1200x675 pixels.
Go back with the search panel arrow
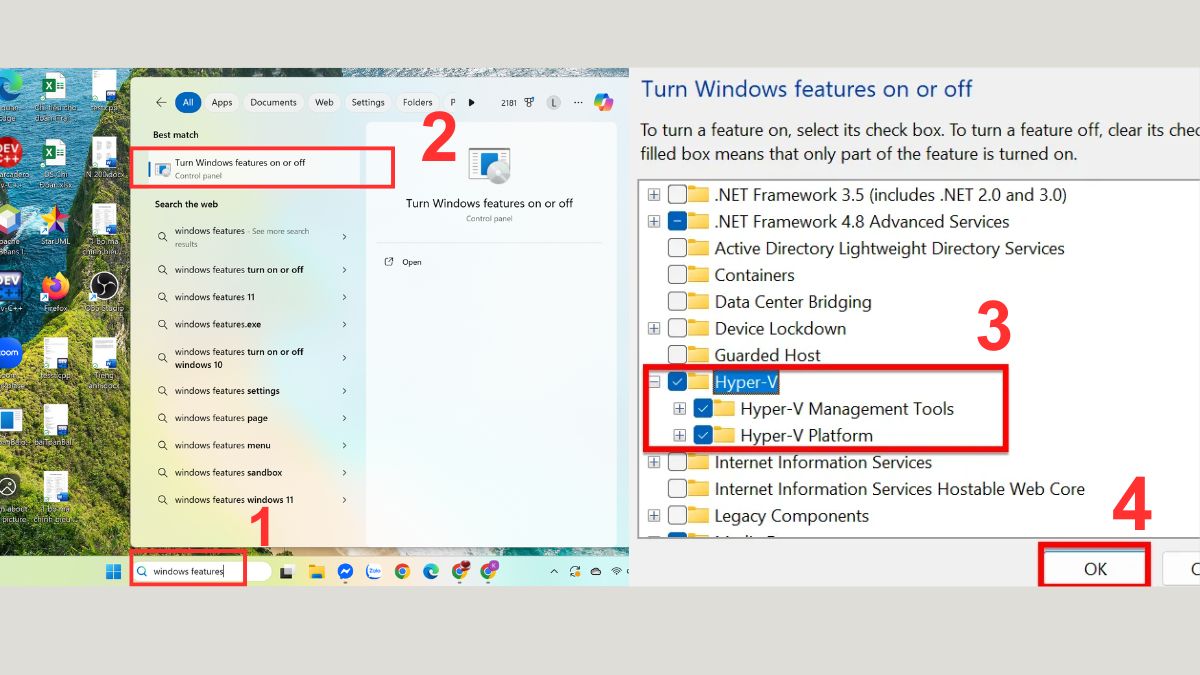160,102
